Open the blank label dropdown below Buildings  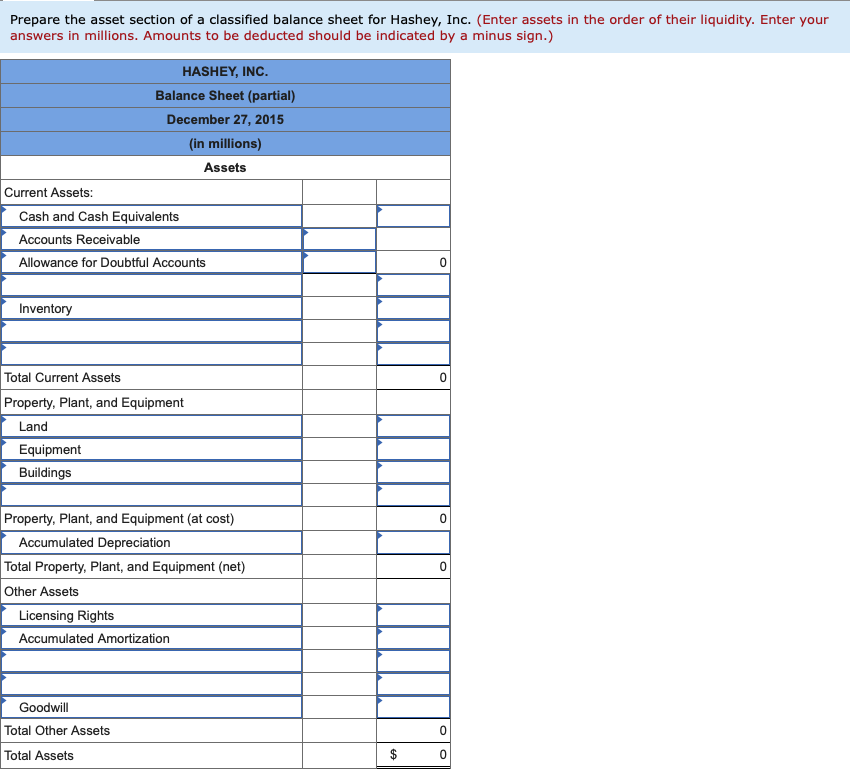pos(151,495)
